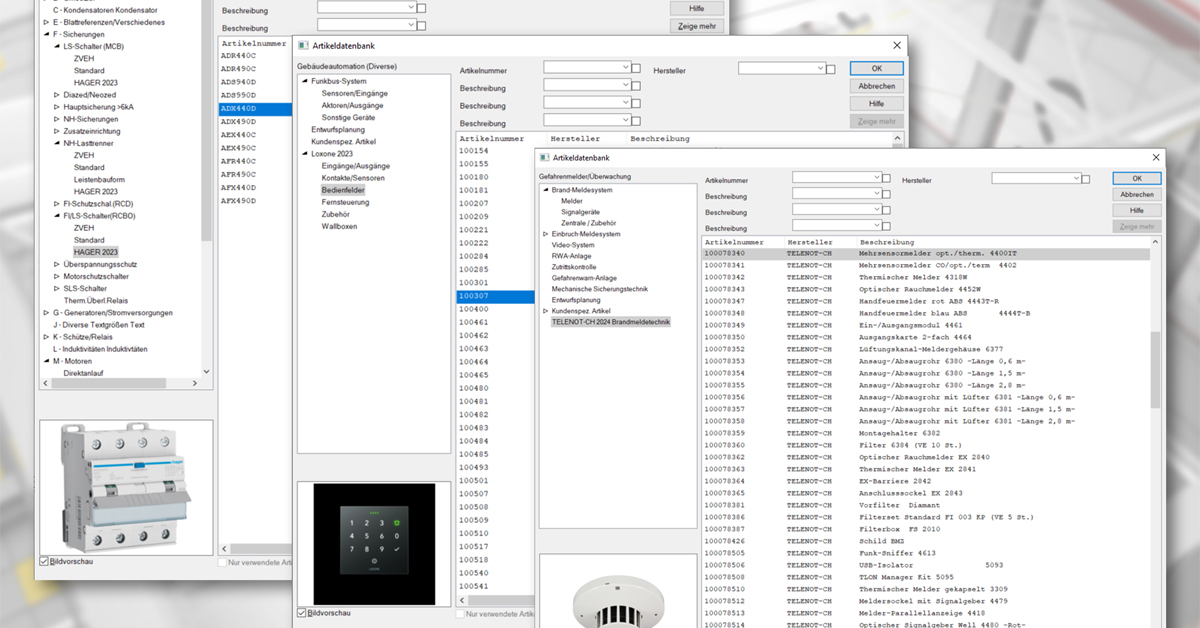Collapse the Loxone 2023 tree node

coord(304,154)
